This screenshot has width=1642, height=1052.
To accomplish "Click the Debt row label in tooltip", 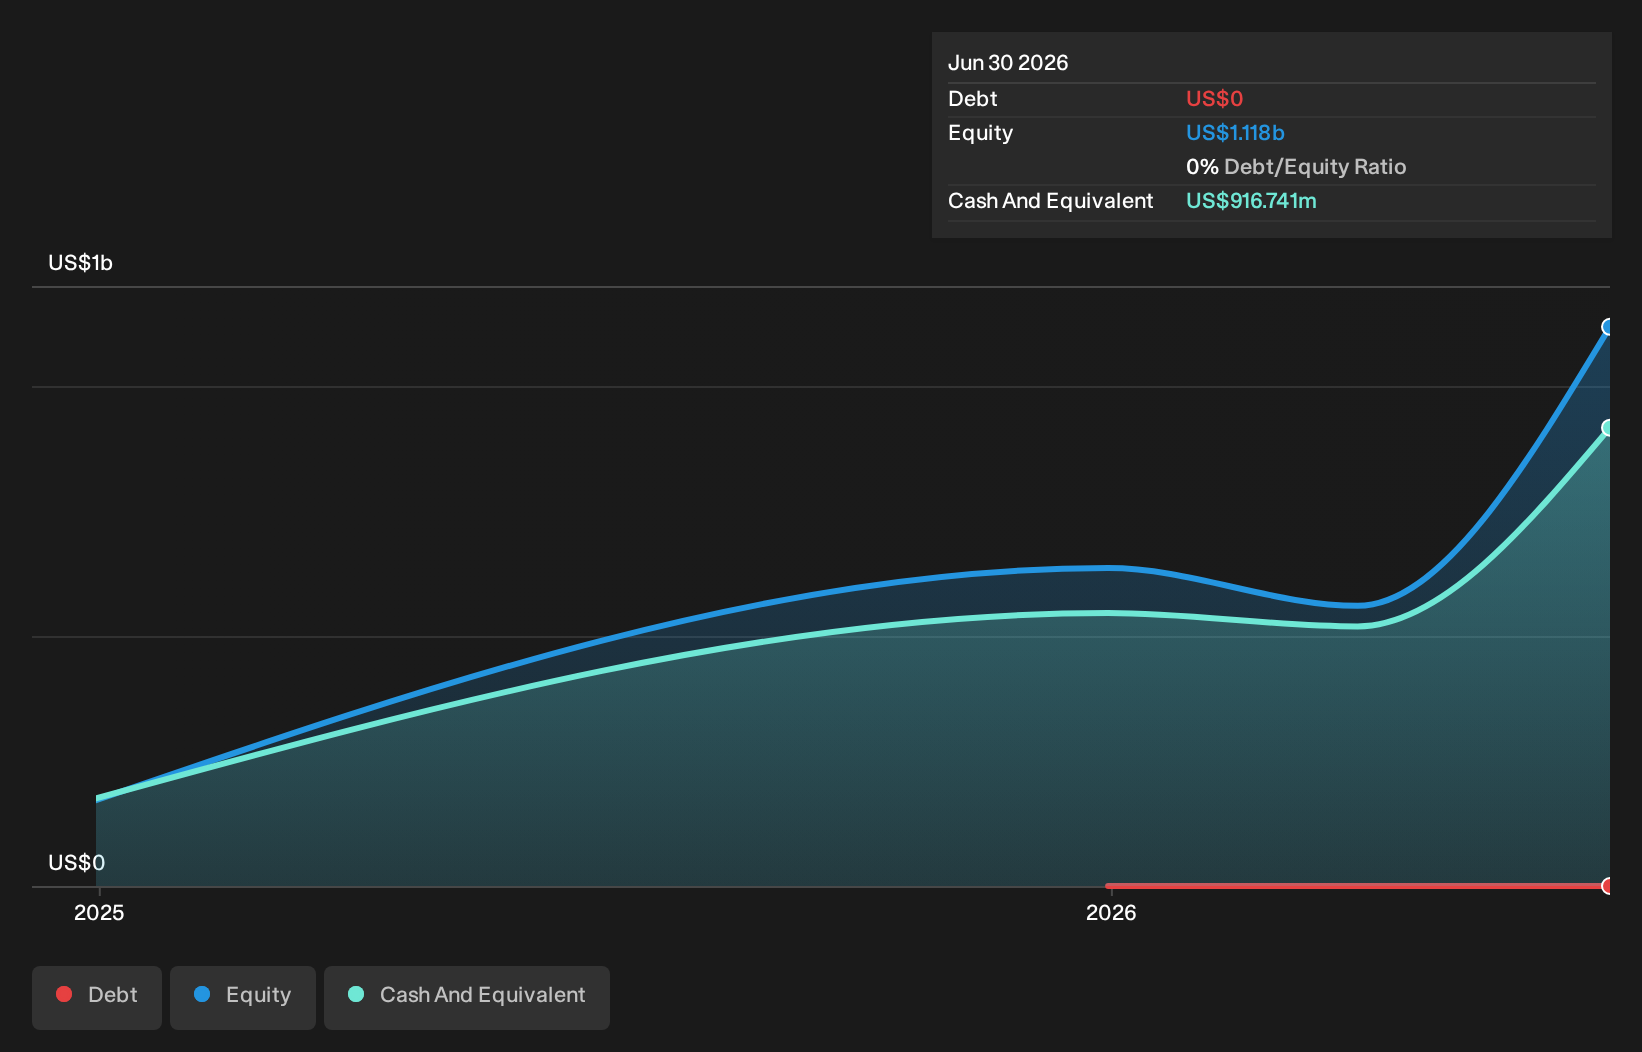I will 973,99.
